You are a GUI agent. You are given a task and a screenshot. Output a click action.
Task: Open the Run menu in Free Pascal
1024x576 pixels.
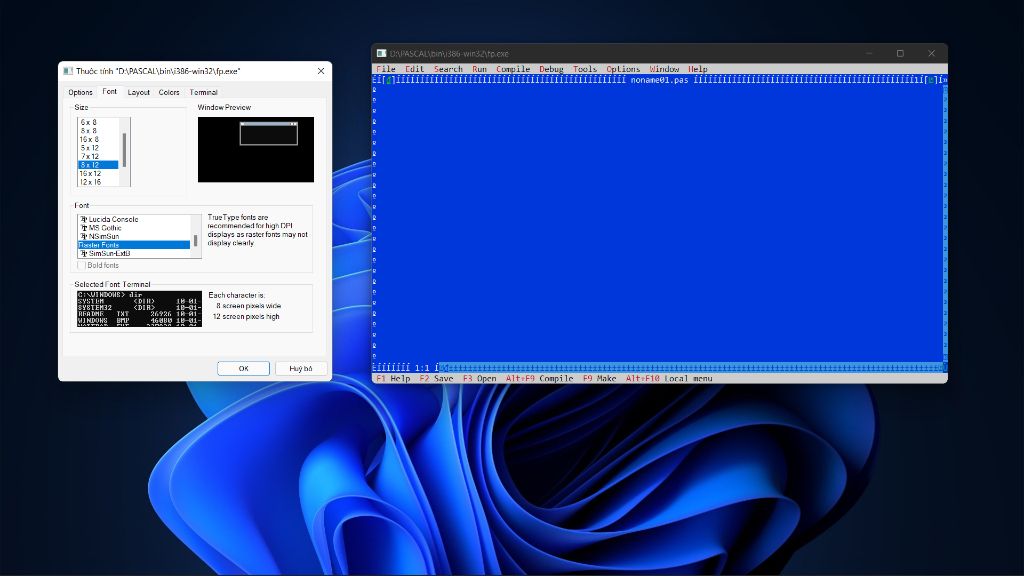click(x=479, y=69)
